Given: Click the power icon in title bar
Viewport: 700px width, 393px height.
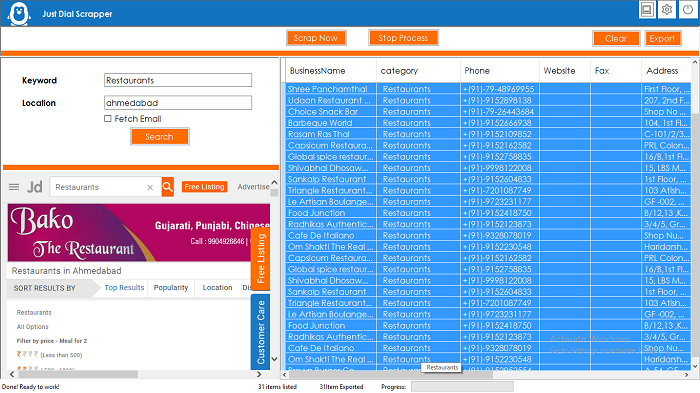Looking at the screenshot, I should (x=688, y=9).
